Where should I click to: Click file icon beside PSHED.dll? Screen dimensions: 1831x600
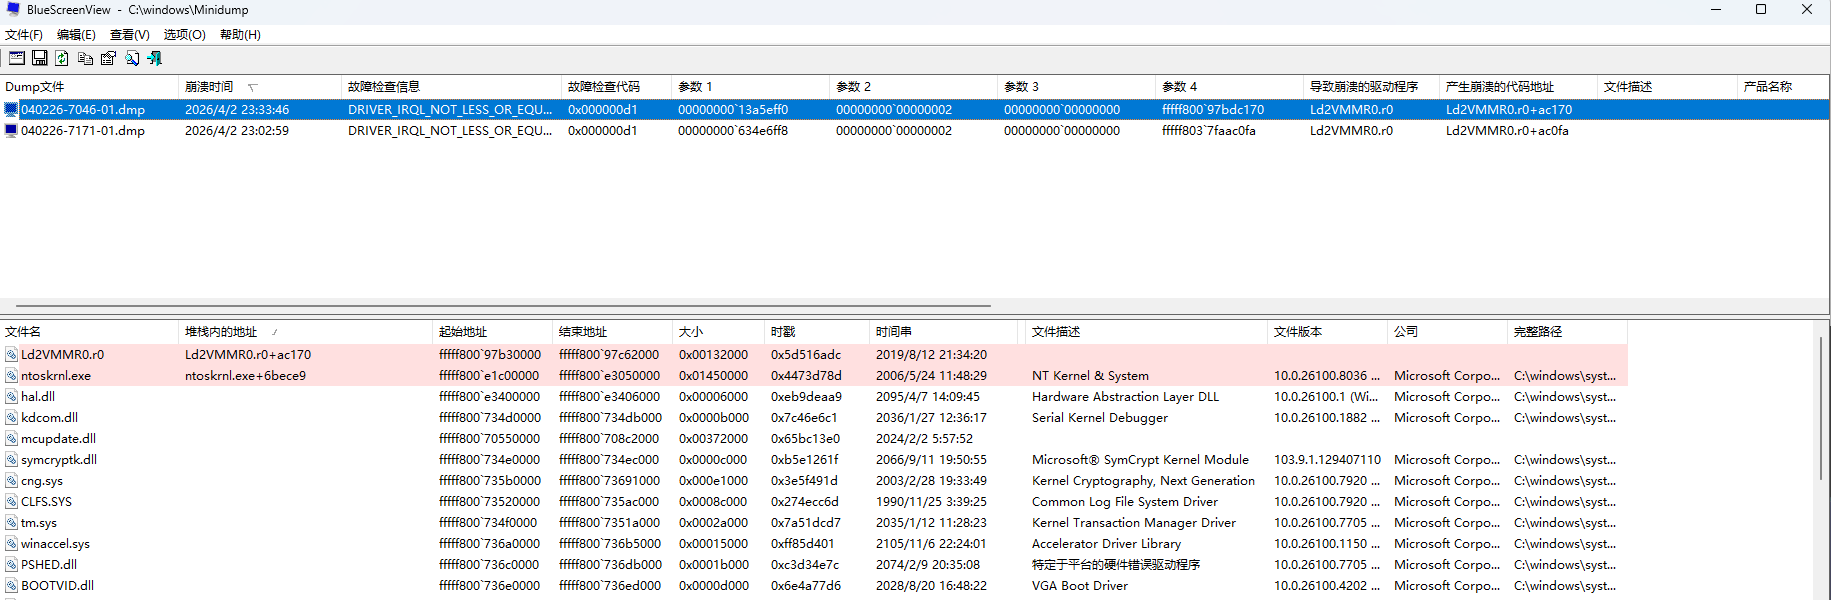coord(11,565)
